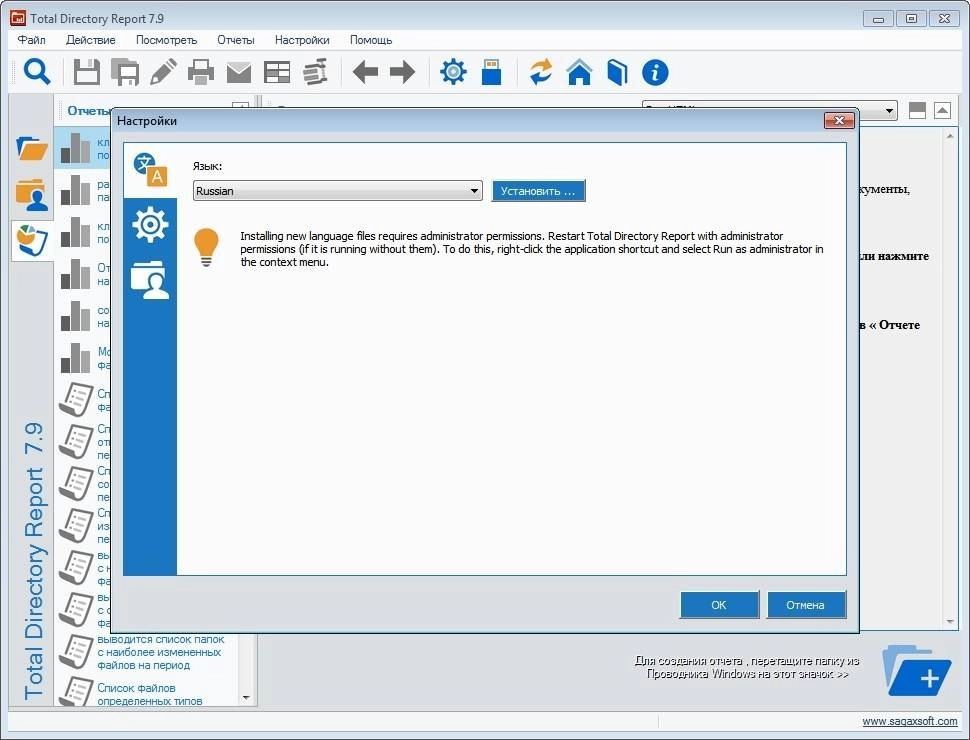This screenshot has height=740, width=970.
Task: Open the www.saqaxsoft.com link
Action: coord(909,721)
